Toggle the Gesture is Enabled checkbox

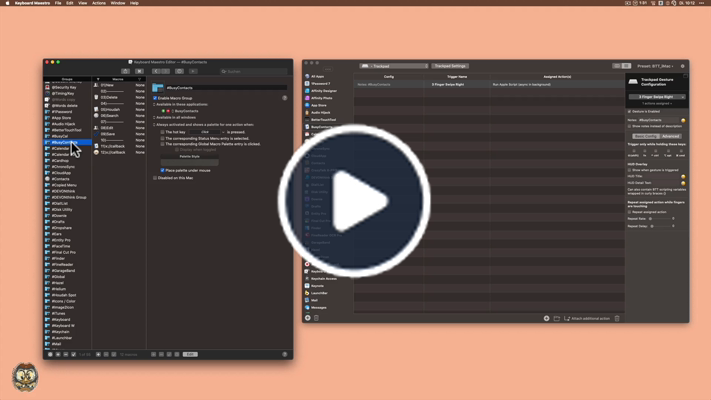click(x=629, y=112)
